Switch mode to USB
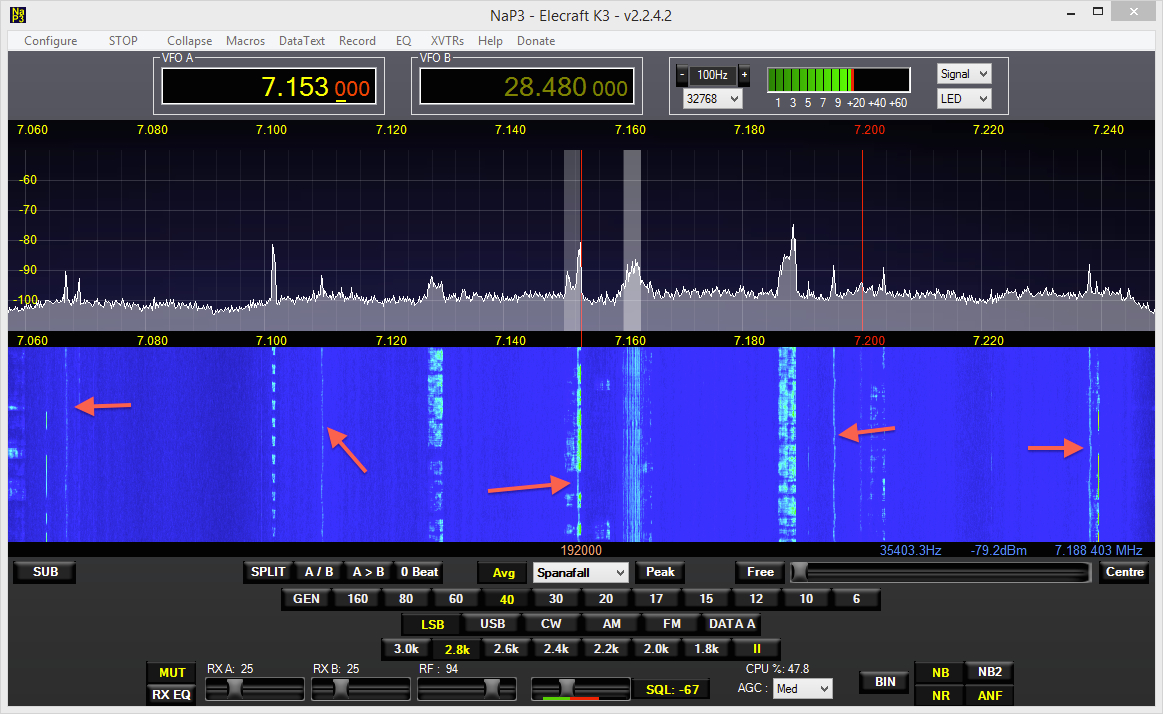Screen dimensions: 1163x714 pyautogui.click(x=493, y=624)
